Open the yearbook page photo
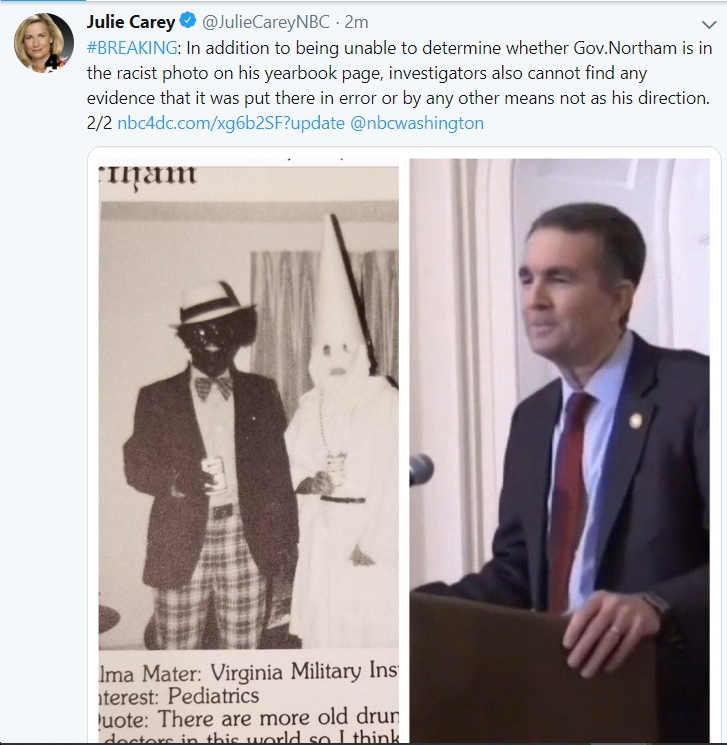 click(x=249, y=450)
